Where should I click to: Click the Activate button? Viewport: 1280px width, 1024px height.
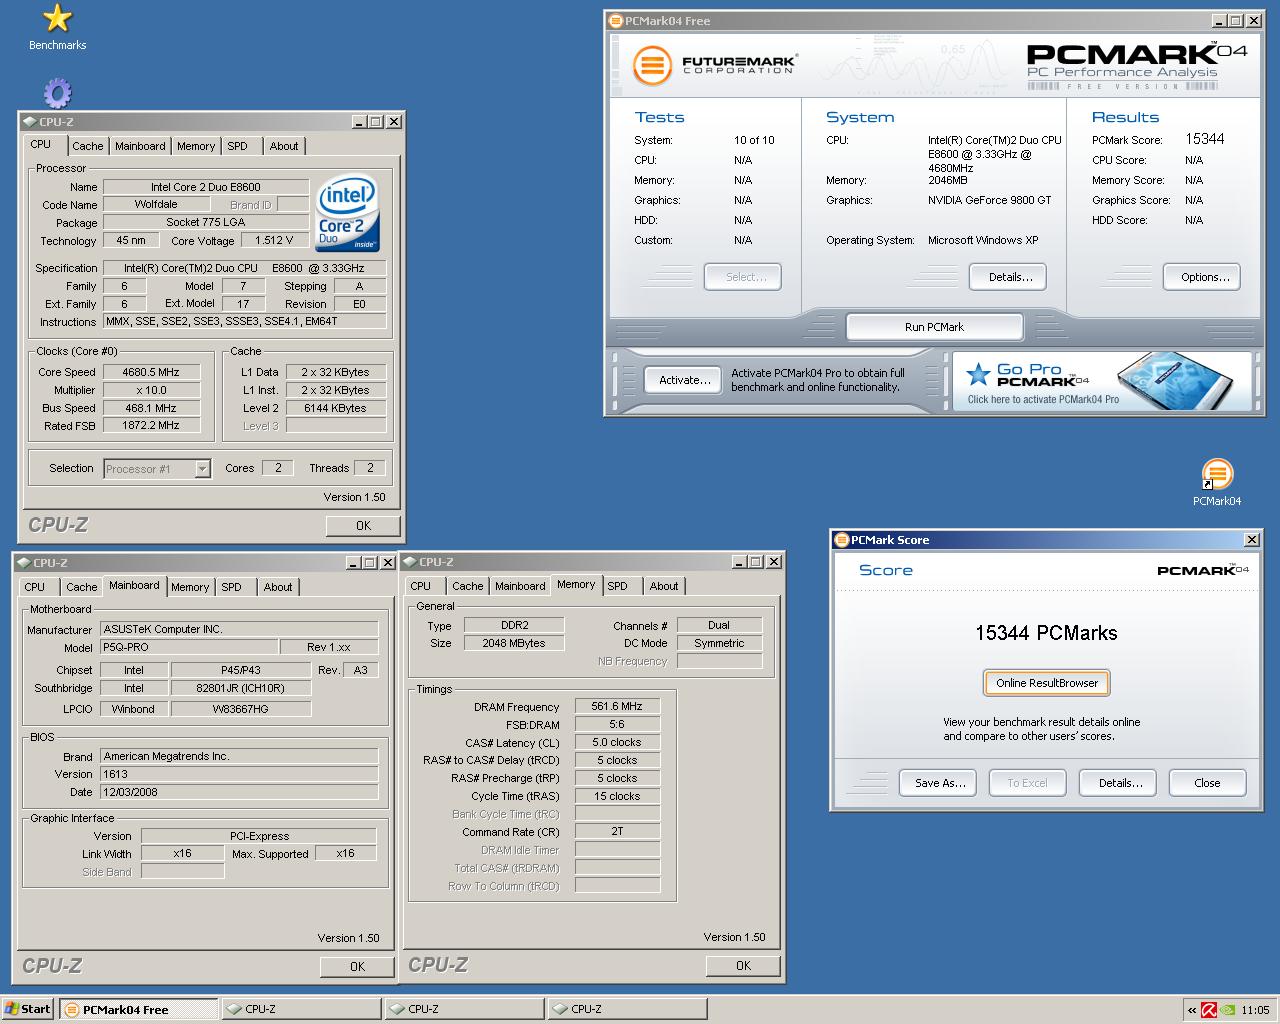pos(684,380)
